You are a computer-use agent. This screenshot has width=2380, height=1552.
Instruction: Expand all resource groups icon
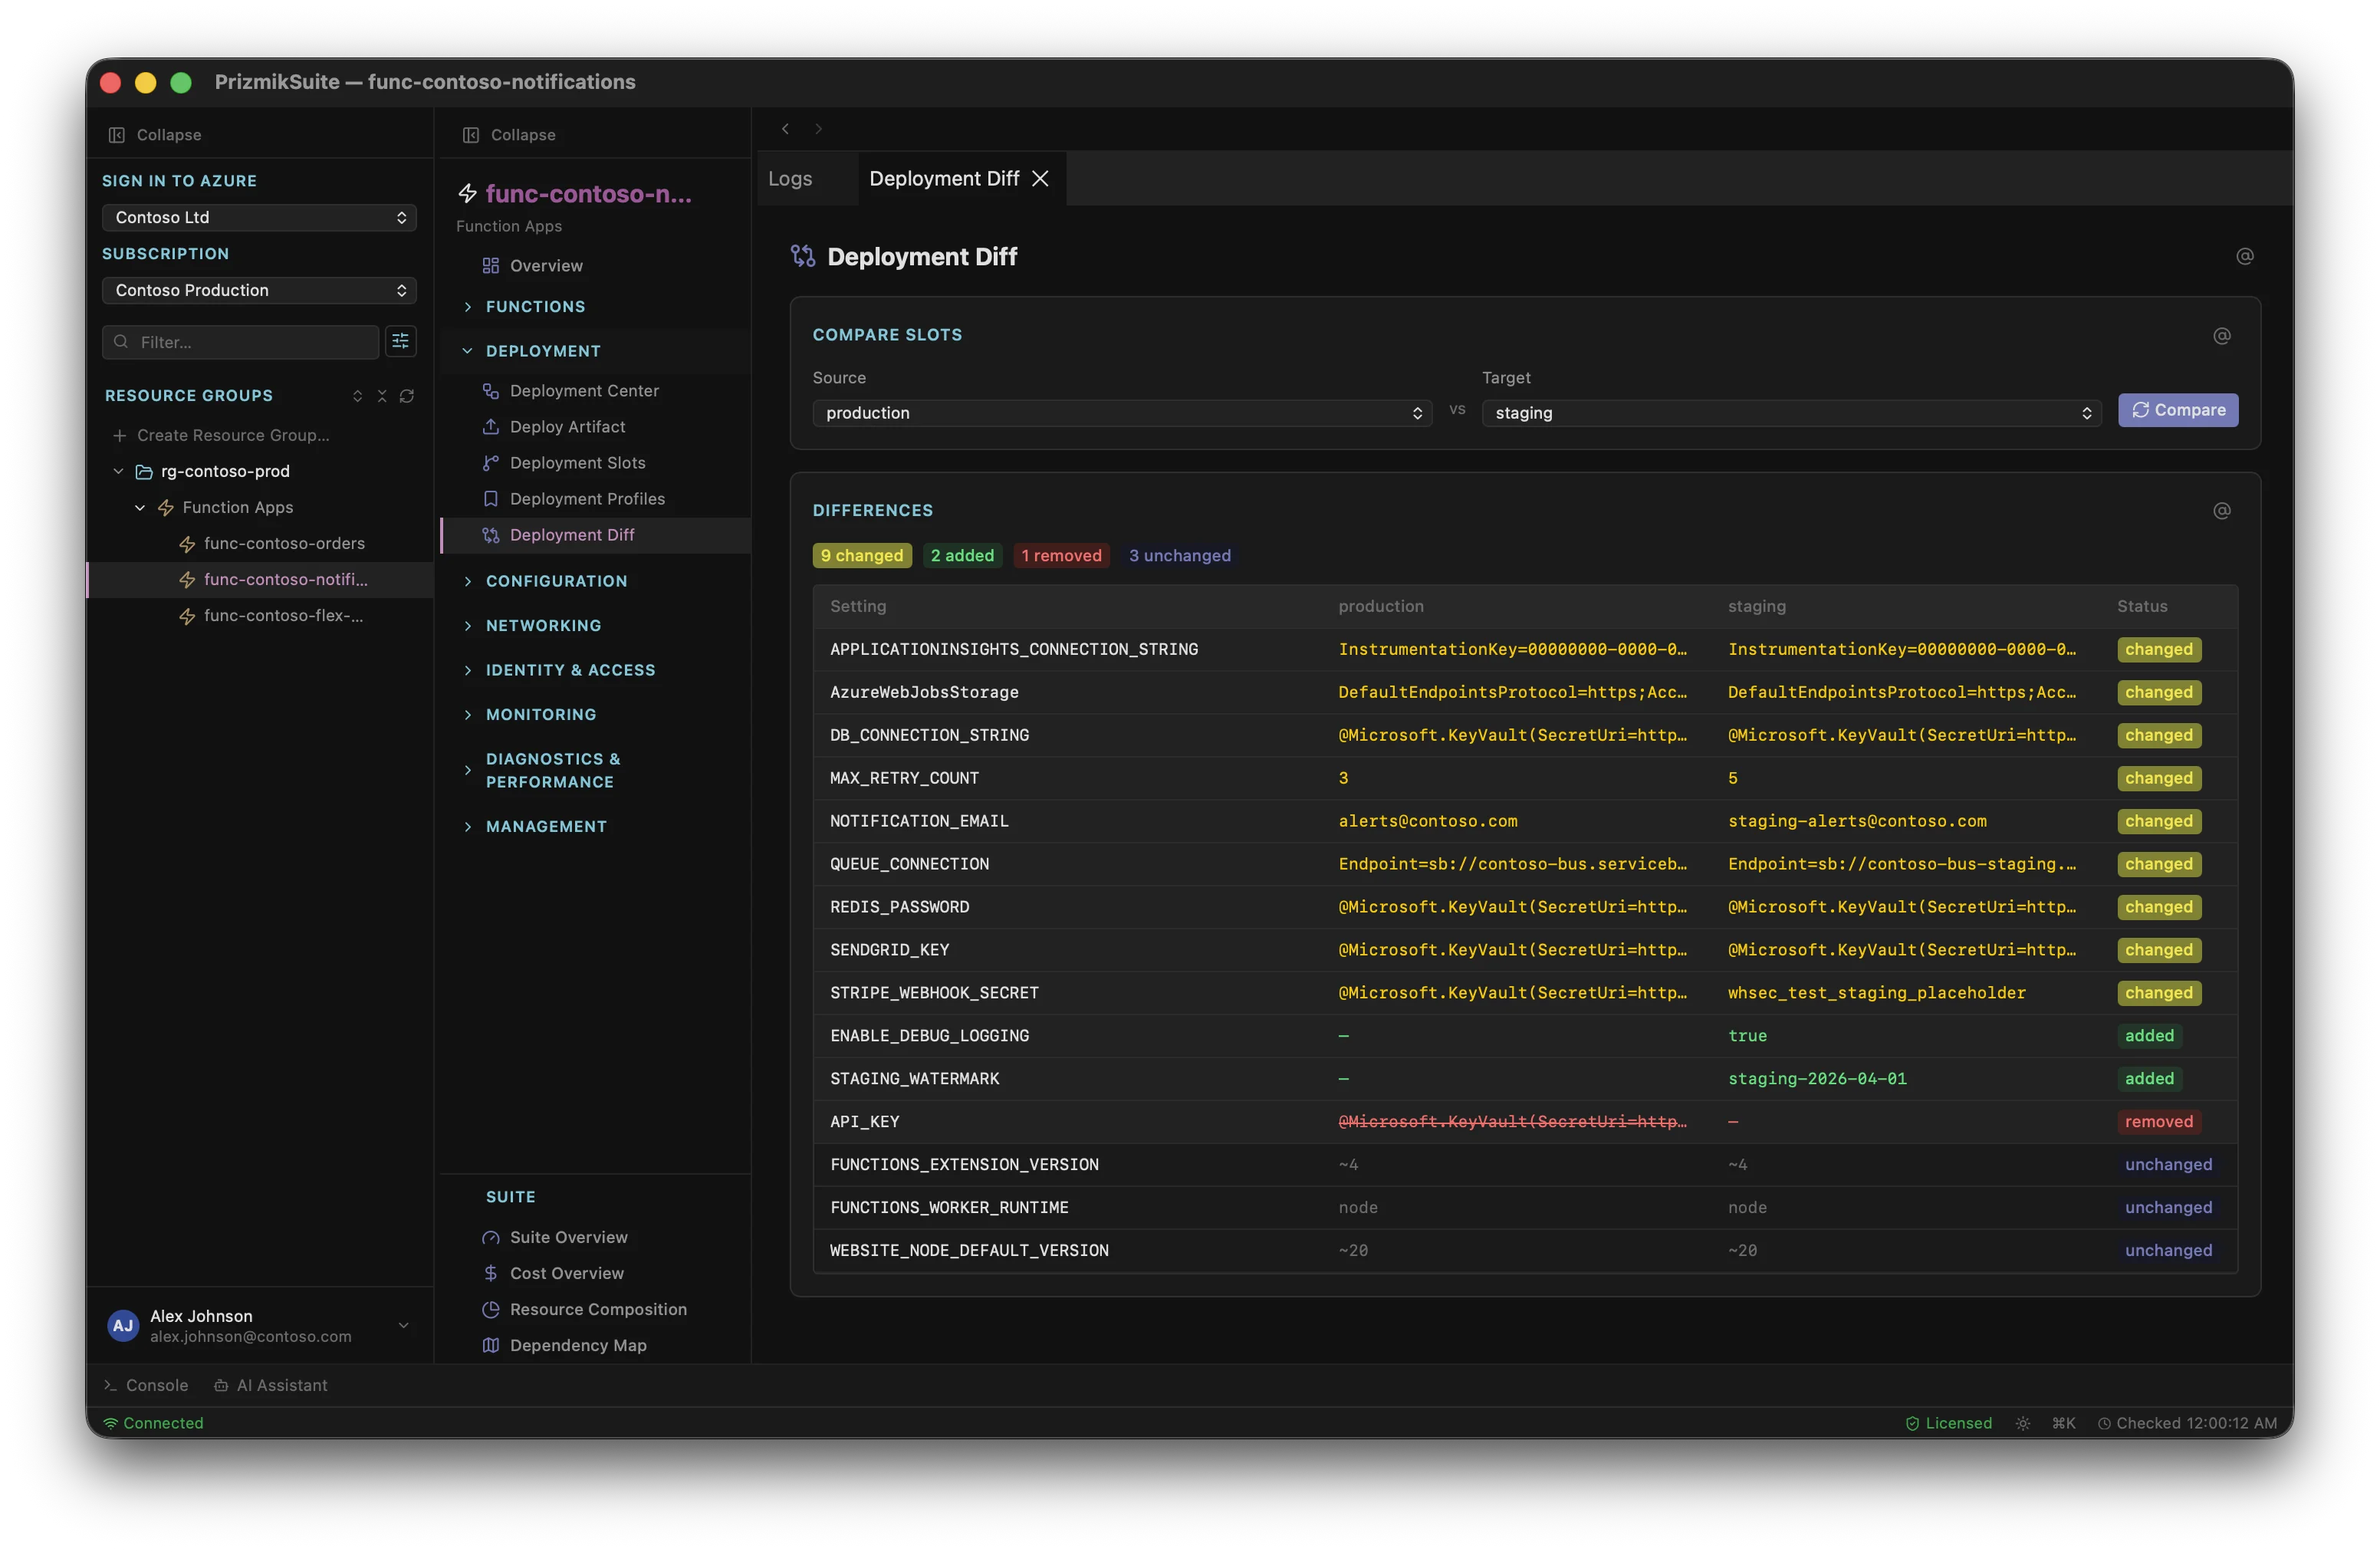tap(358, 396)
